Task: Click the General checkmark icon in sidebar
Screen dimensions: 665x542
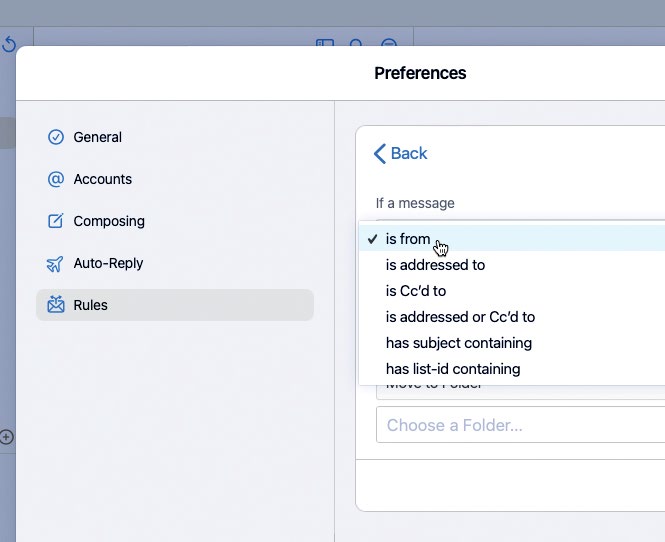Action: pos(56,137)
